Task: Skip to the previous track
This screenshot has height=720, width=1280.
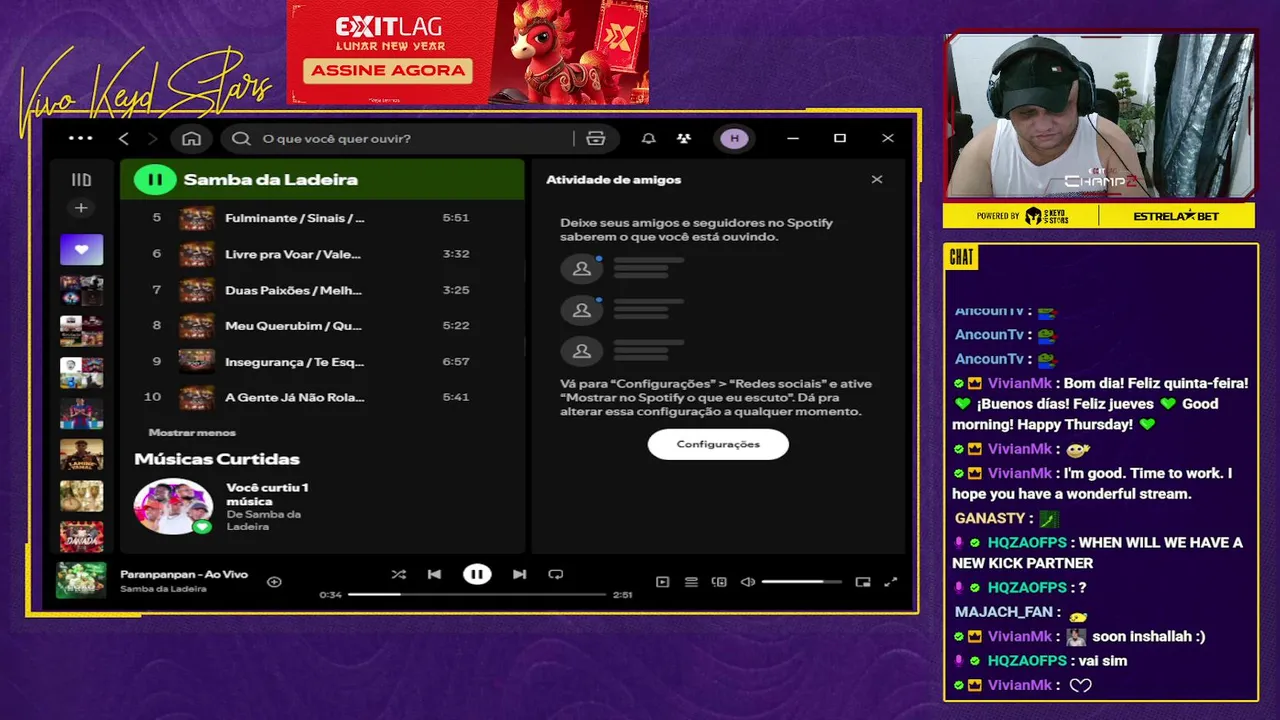Action: click(434, 574)
